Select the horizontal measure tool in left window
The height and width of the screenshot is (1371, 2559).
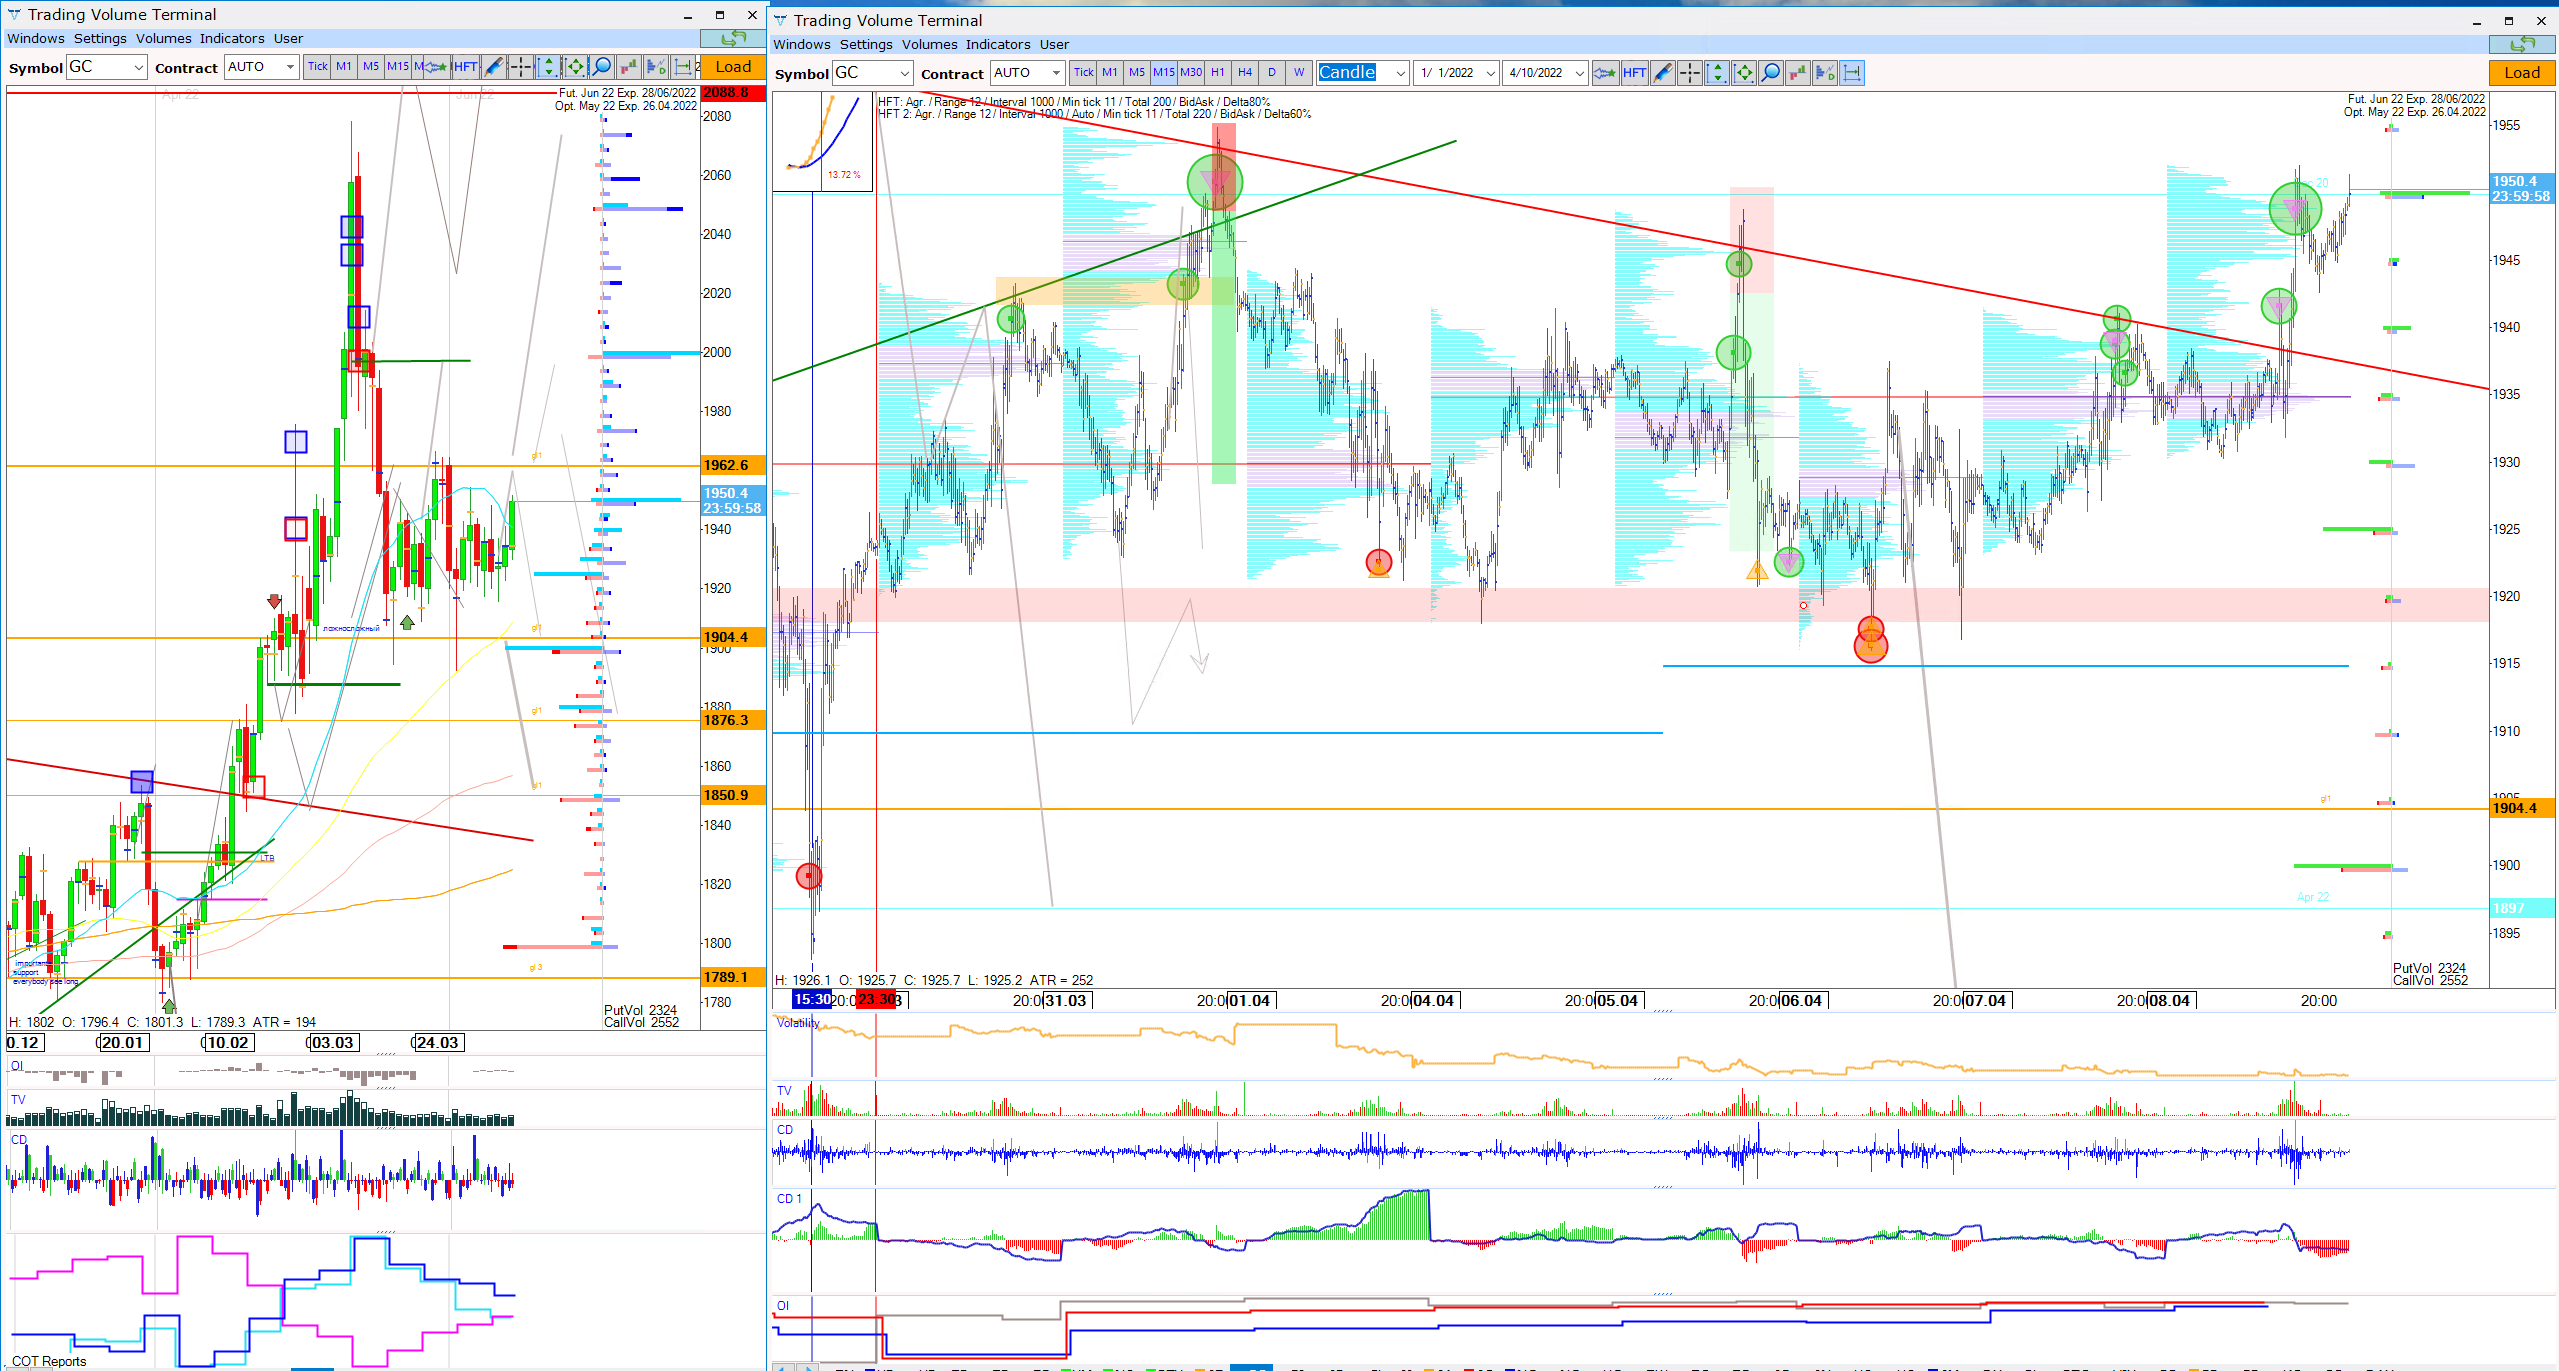[683, 67]
